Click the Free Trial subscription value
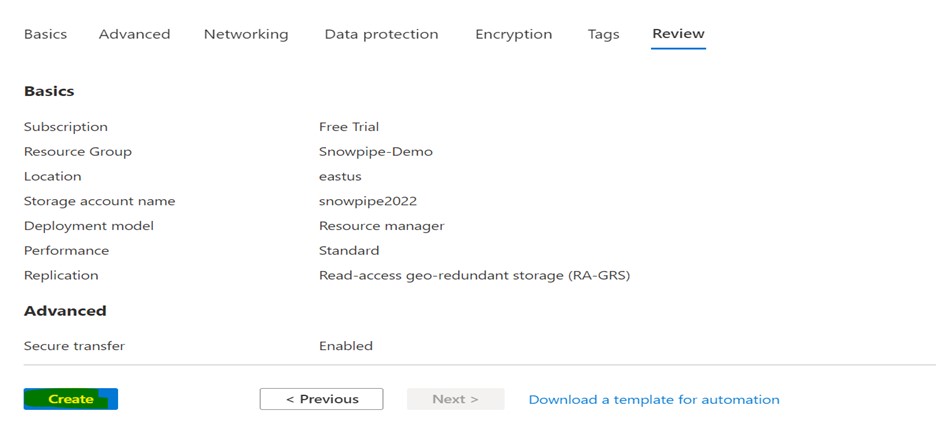This screenshot has height=431, width=936. click(x=348, y=127)
